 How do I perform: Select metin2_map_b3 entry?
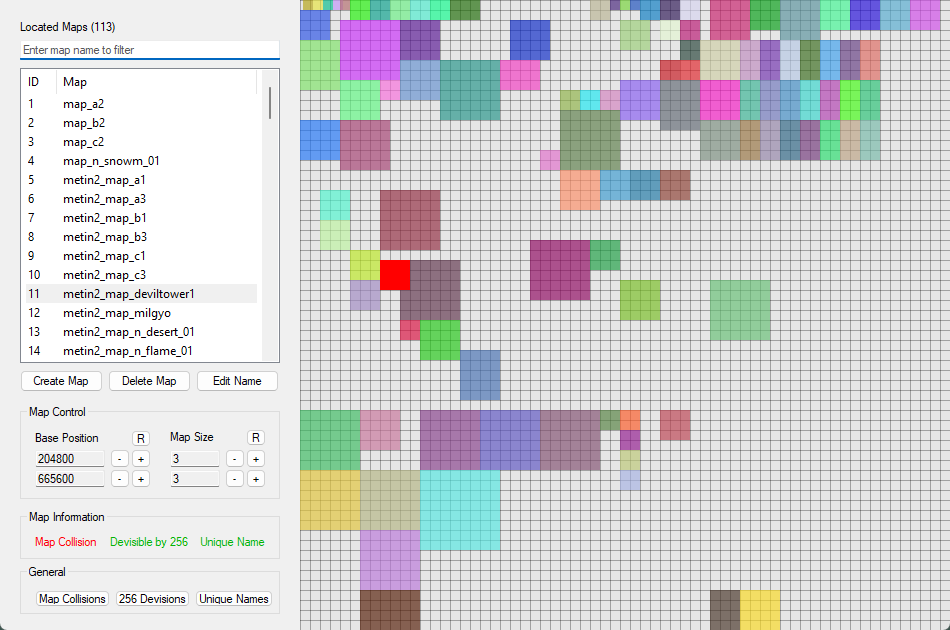[x=141, y=237]
